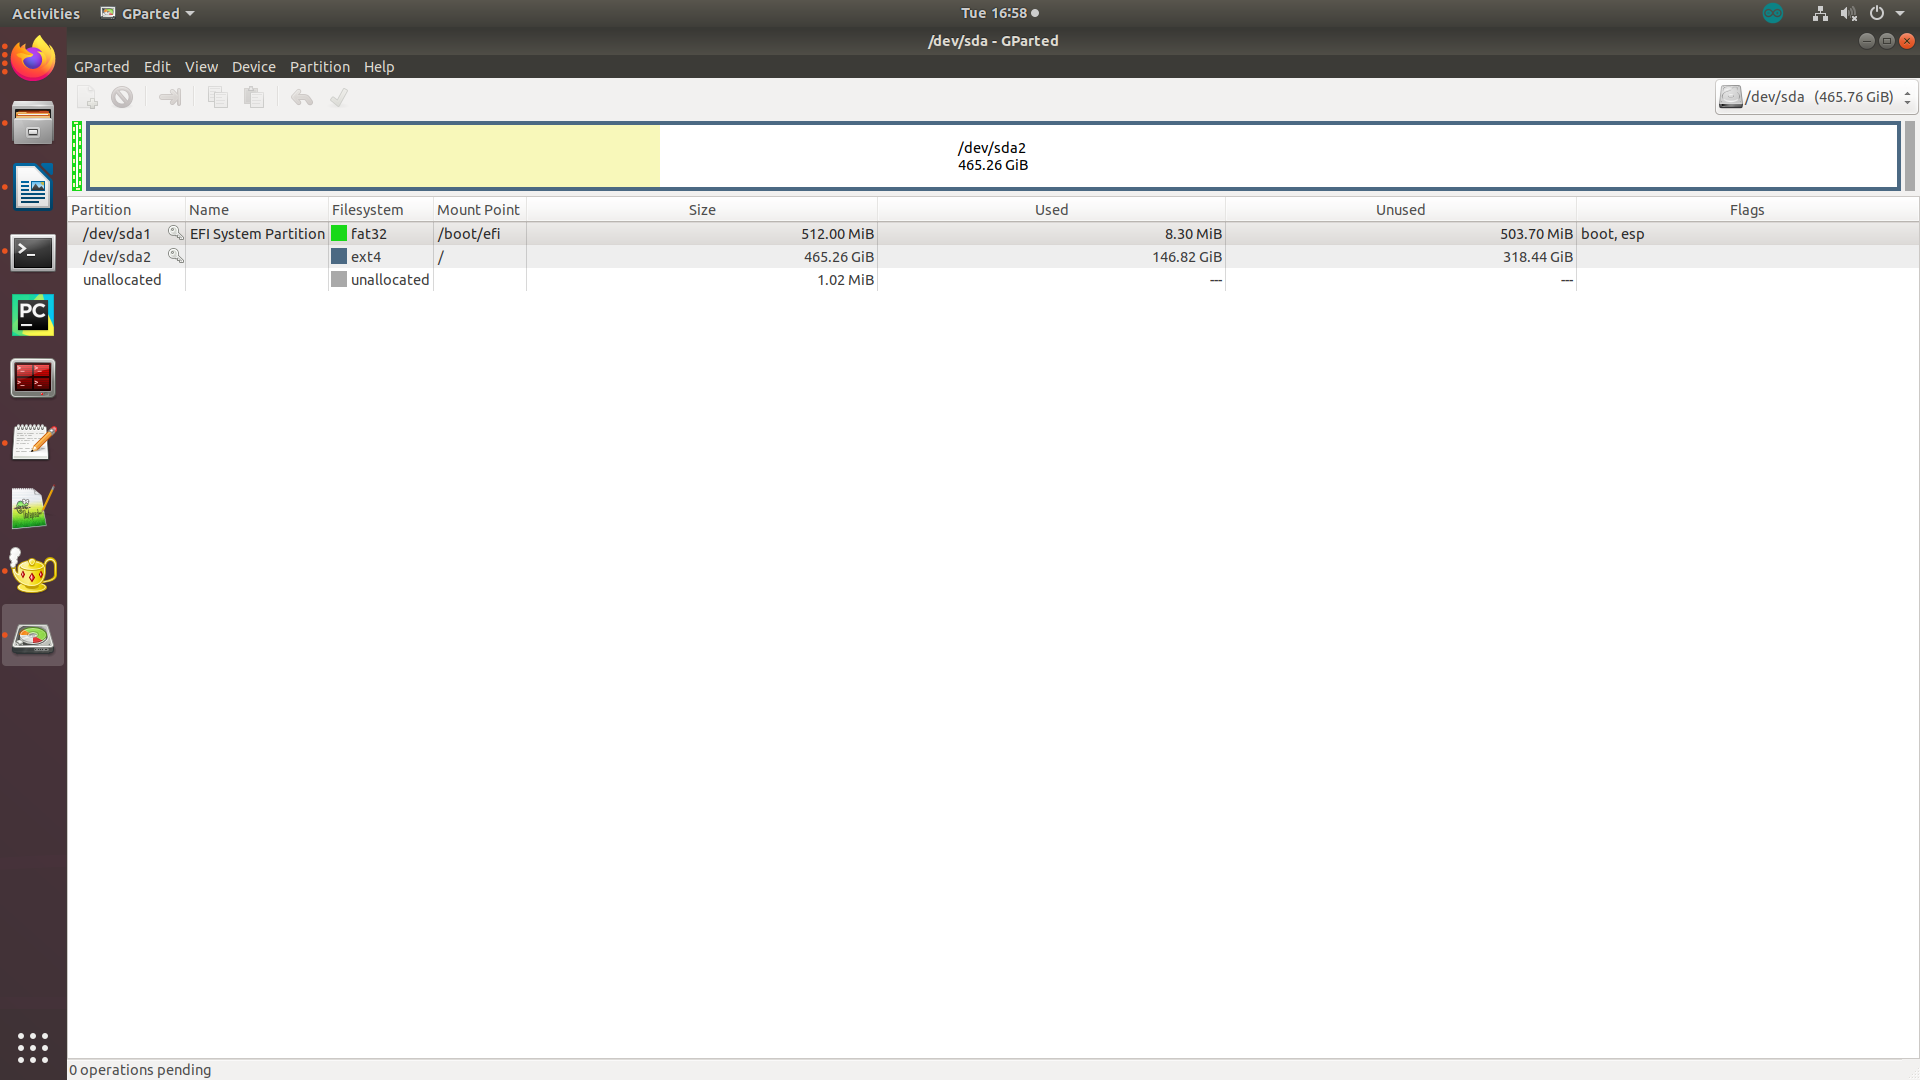The height and width of the screenshot is (1080, 1920).
Task: Open the Activities overview
Action: click(x=45, y=13)
